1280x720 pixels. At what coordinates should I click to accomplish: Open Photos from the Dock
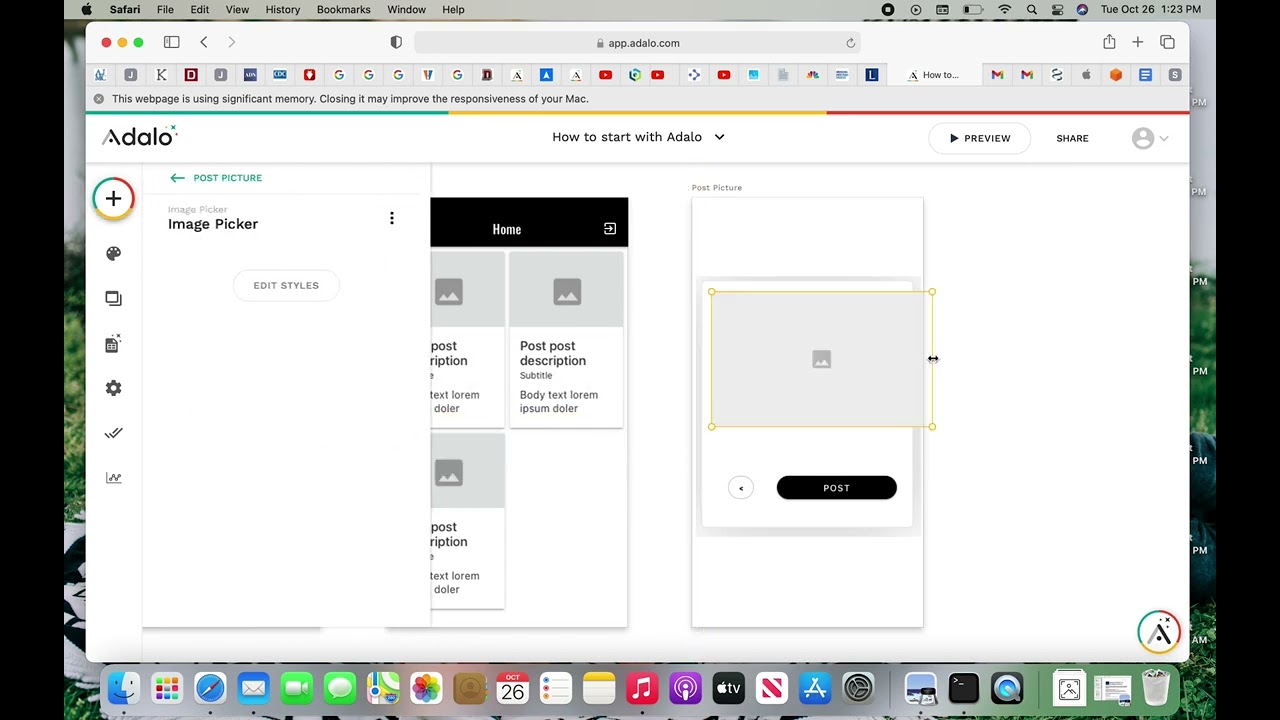click(x=426, y=688)
